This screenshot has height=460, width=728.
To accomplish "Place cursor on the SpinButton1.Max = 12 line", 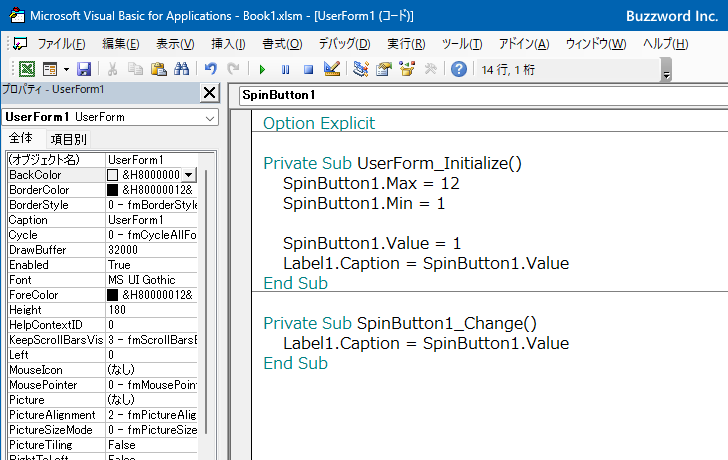I will point(371,183).
